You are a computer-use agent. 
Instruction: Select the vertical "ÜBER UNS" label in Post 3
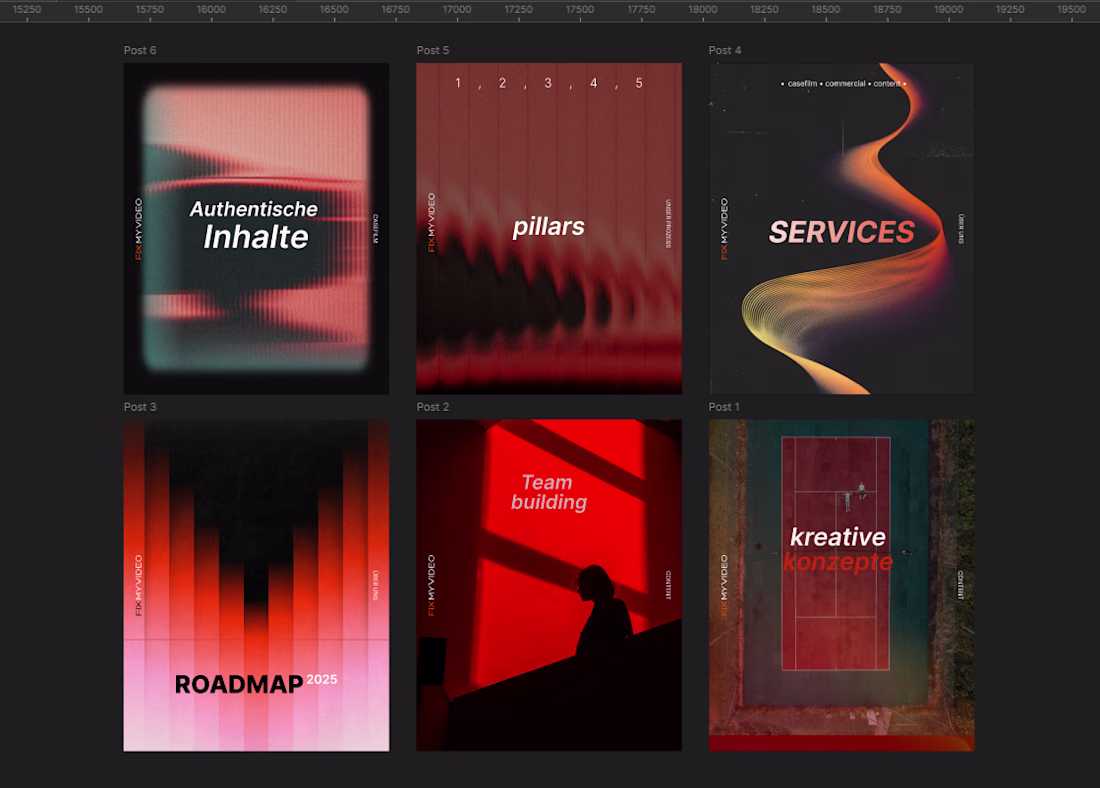tap(375, 585)
